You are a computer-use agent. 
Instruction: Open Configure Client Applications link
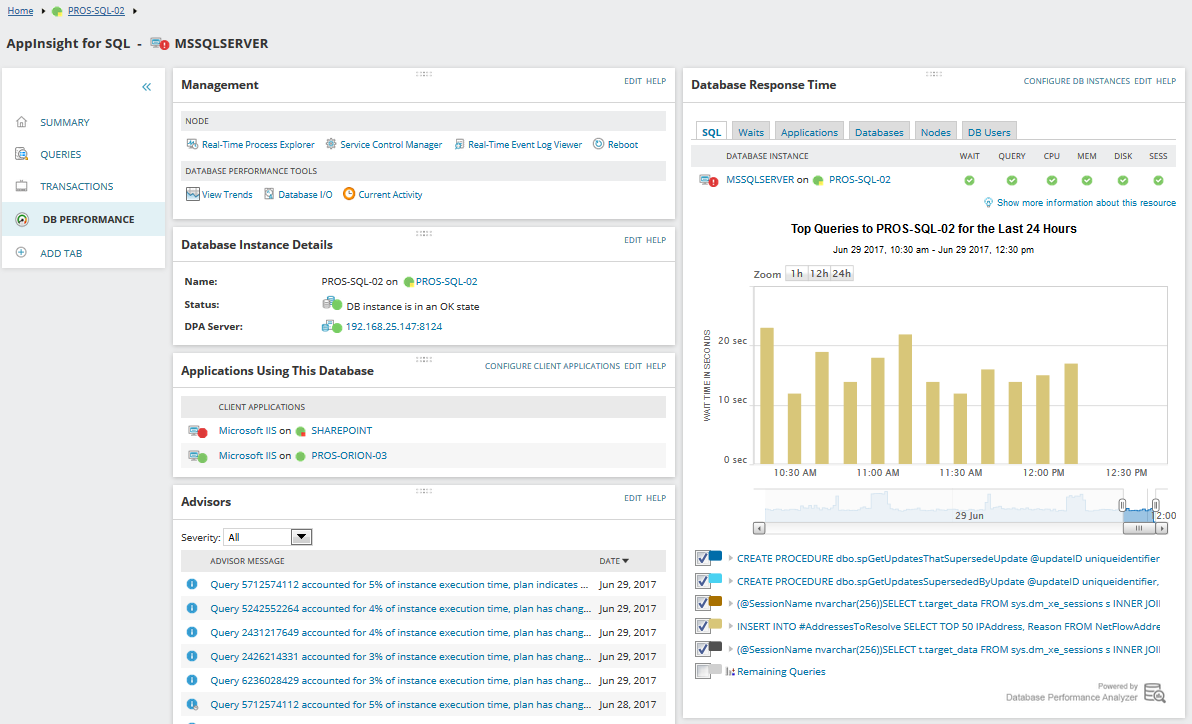(x=553, y=367)
